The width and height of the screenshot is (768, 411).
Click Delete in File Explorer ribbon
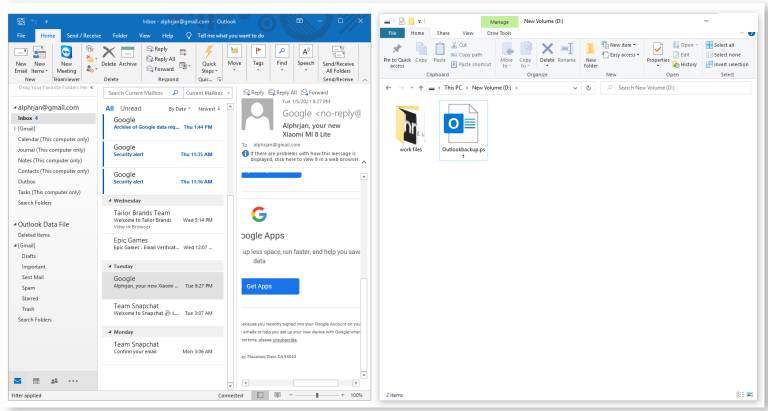point(547,54)
